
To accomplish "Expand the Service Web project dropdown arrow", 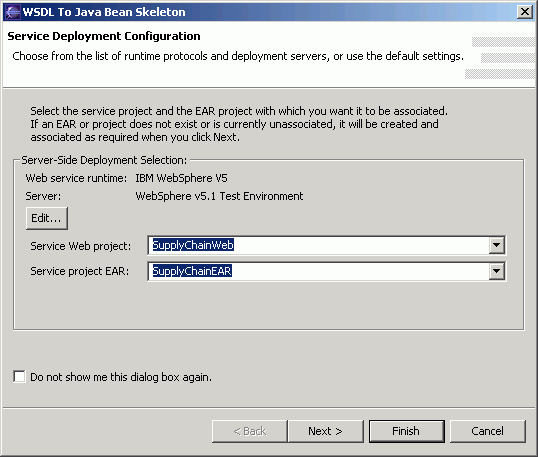I will (x=496, y=245).
